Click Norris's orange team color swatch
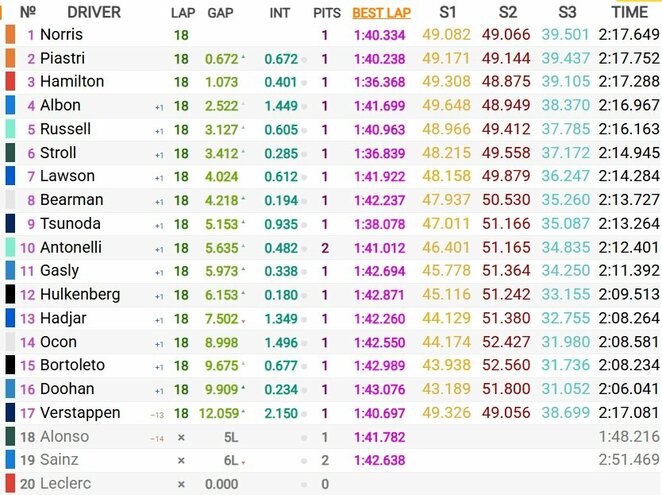The image size is (662, 495). point(10,34)
